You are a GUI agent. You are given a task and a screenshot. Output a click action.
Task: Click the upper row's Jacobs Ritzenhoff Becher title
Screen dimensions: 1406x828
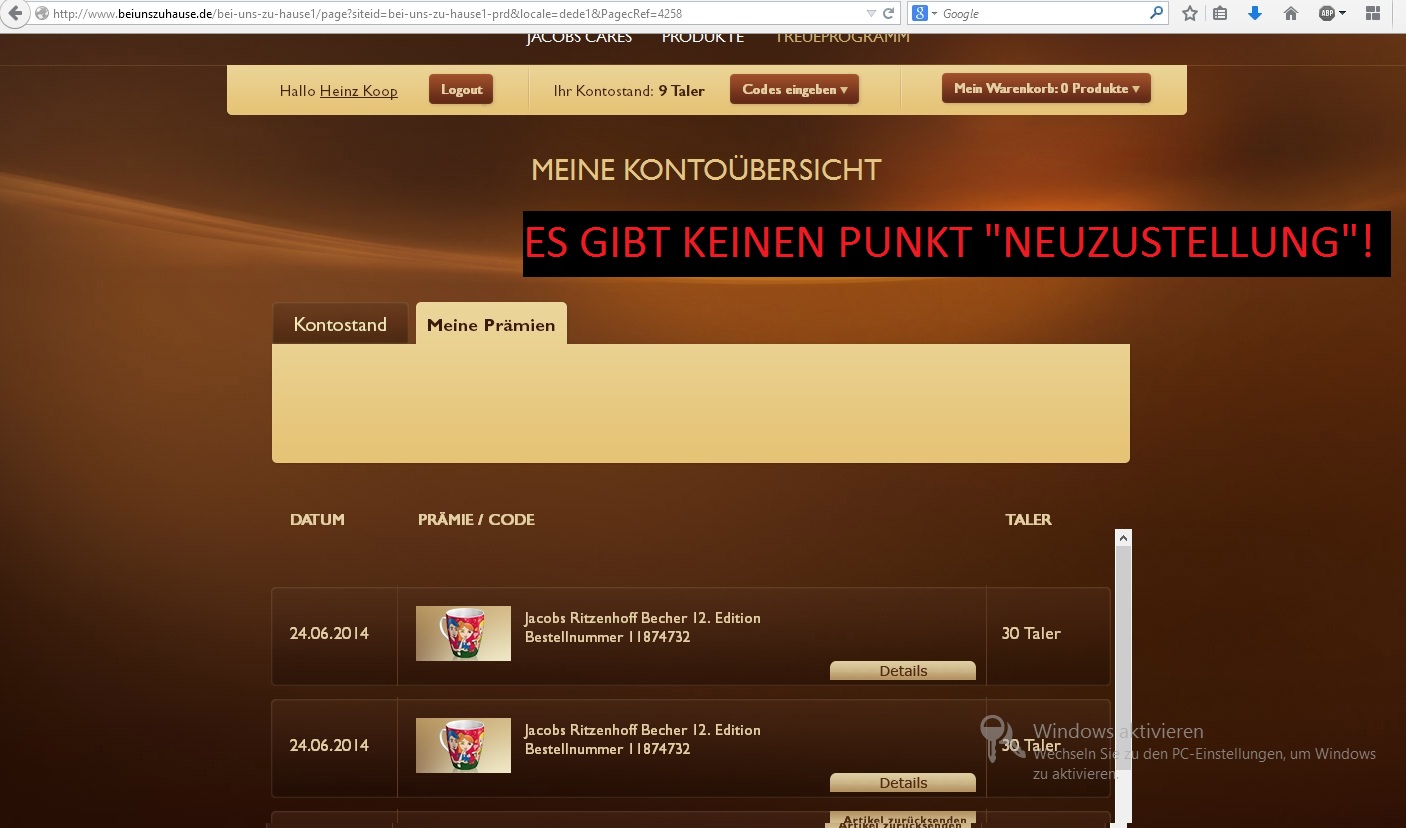click(x=643, y=618)
